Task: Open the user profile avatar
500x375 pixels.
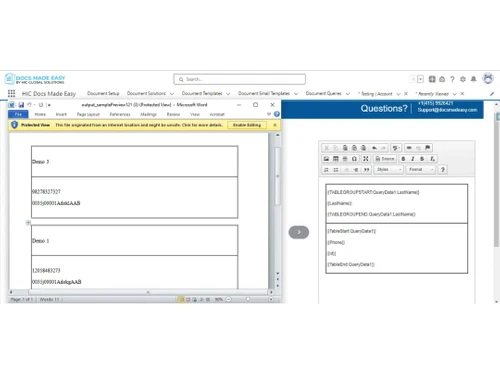Action: [x=488, y=78]
